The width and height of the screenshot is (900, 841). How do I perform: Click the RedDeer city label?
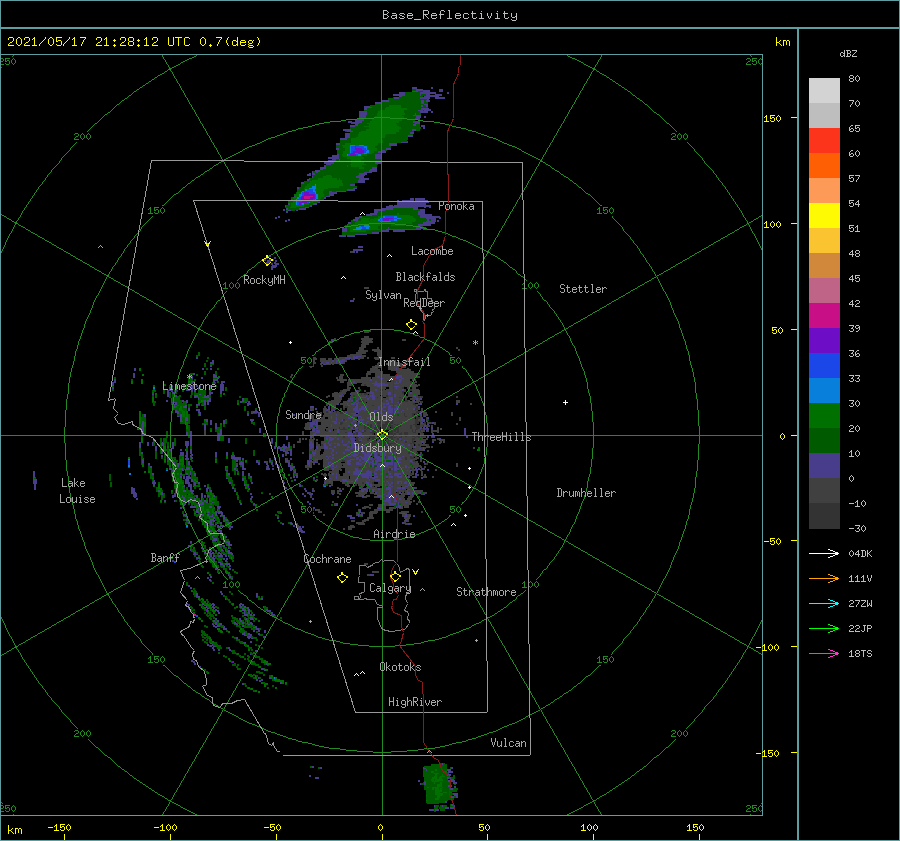point(424,303)
